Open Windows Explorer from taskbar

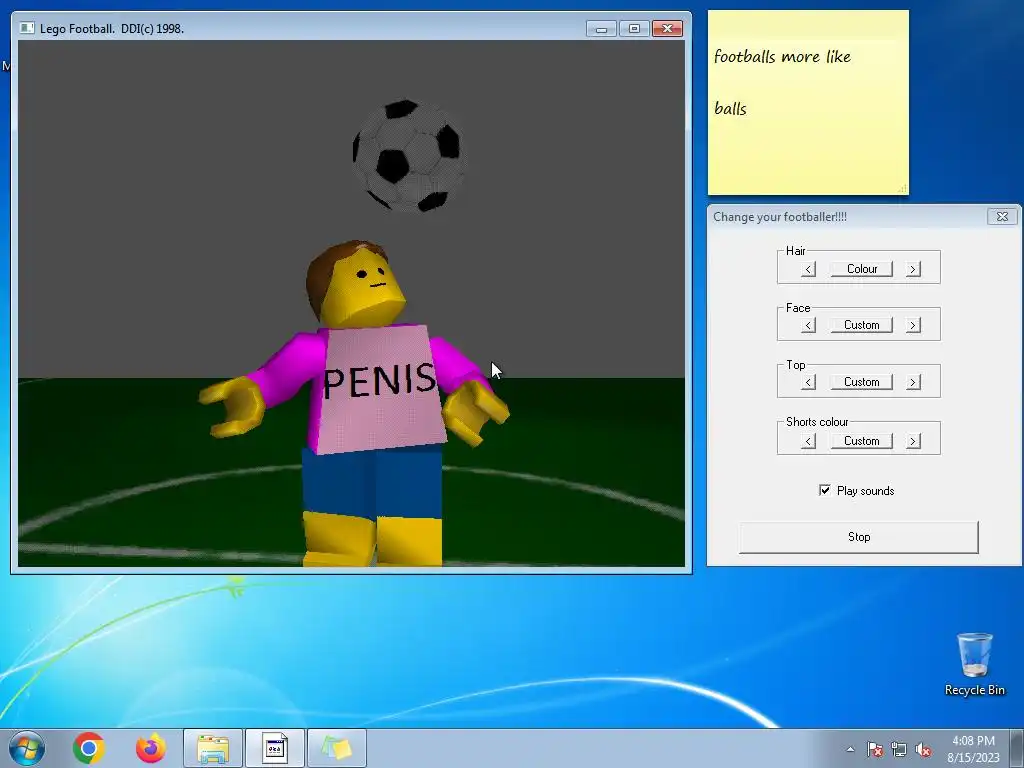click(213, 748)
